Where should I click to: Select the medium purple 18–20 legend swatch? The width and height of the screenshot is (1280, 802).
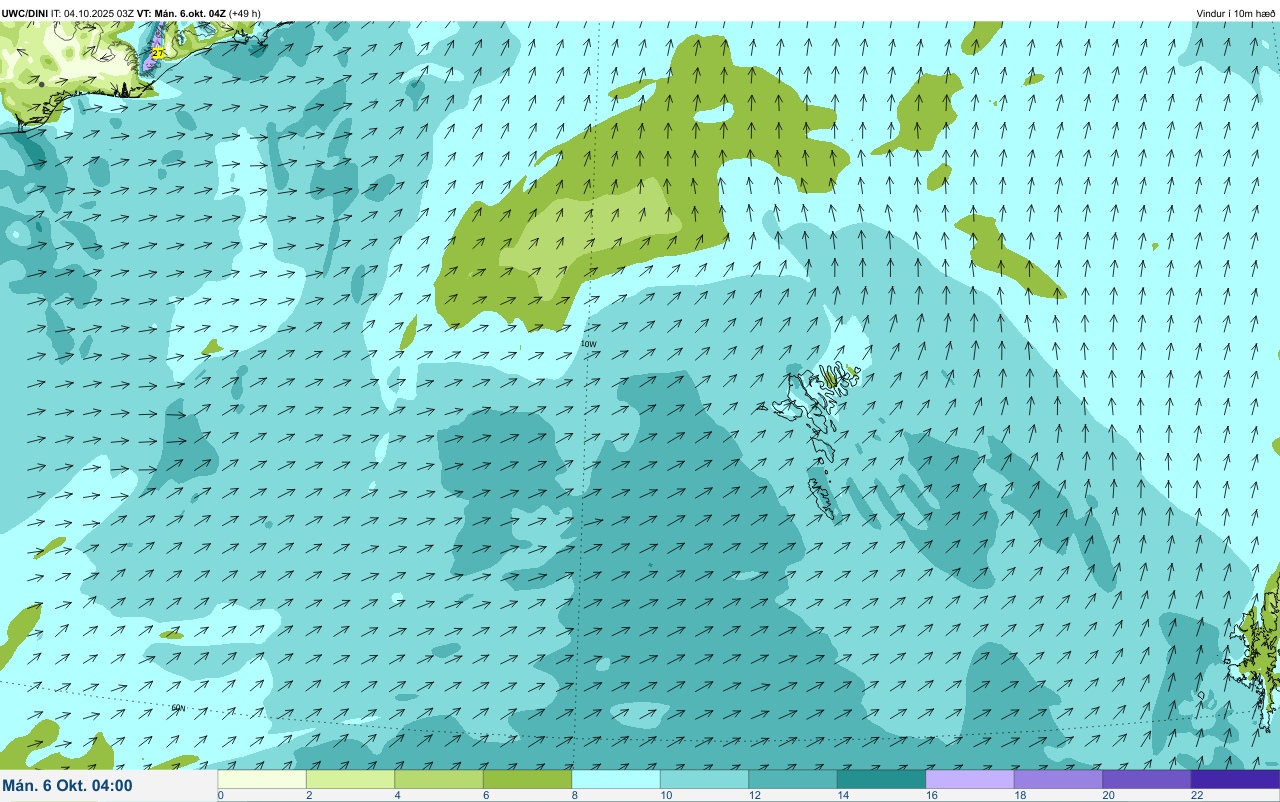pyautogui.click(x=1058, y=779)
